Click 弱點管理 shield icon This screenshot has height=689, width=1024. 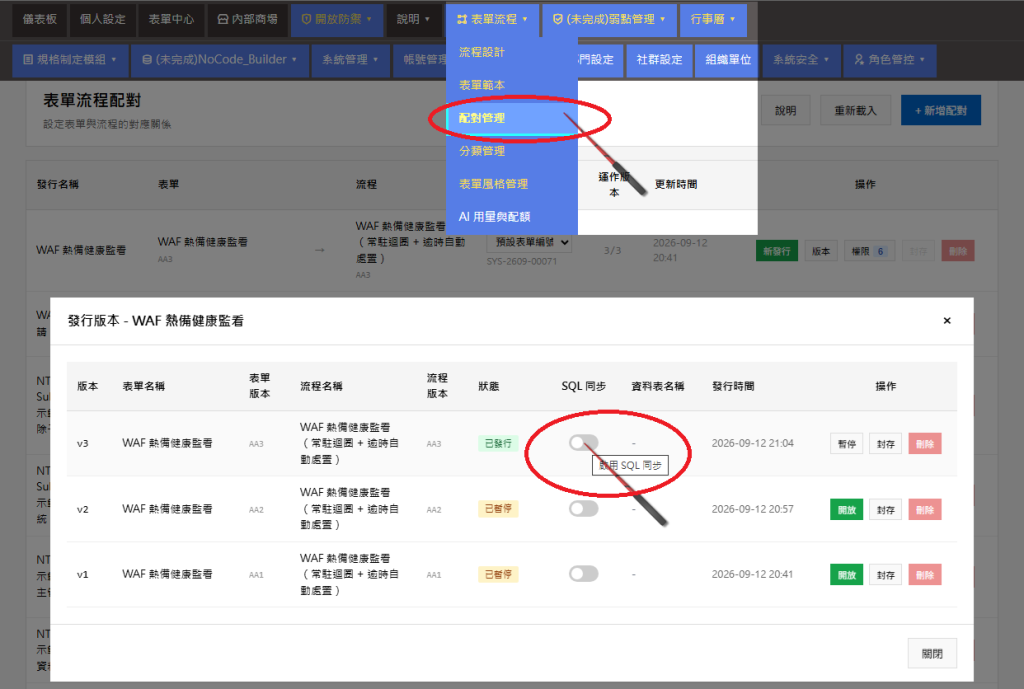557,20
